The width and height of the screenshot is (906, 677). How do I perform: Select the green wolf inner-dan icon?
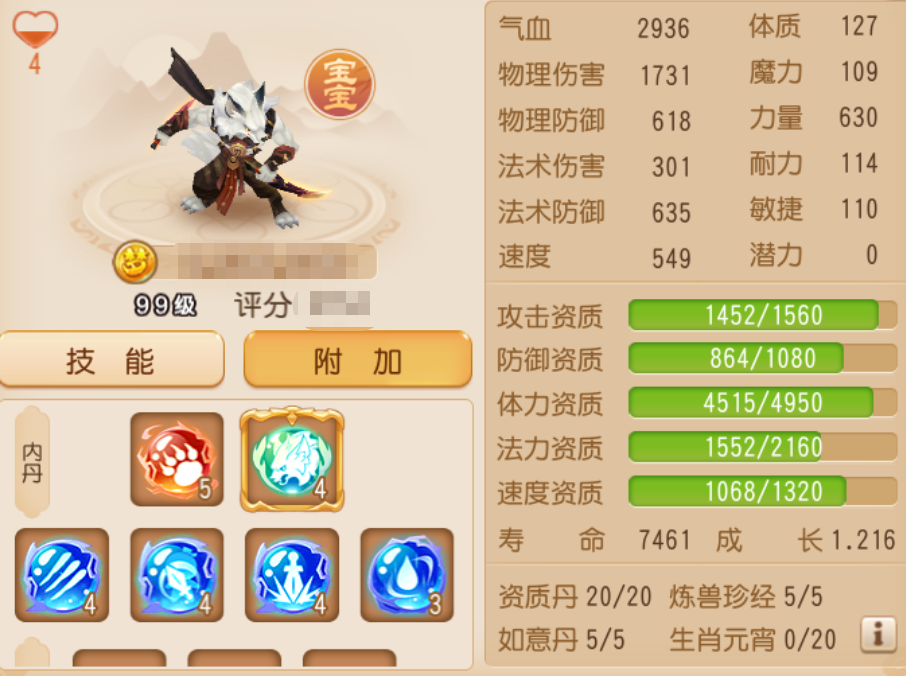tap(292, 459)
